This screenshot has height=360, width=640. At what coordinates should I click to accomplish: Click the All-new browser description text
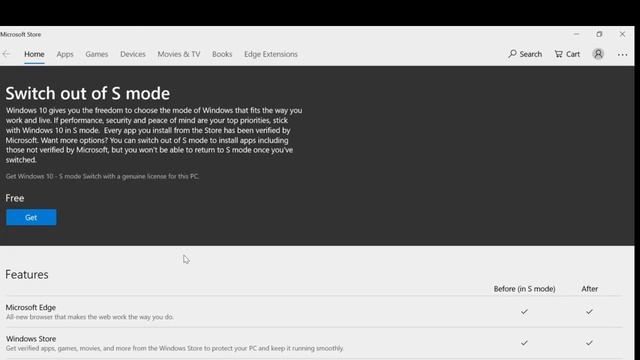pyautogui.click(x=90, y=317)
